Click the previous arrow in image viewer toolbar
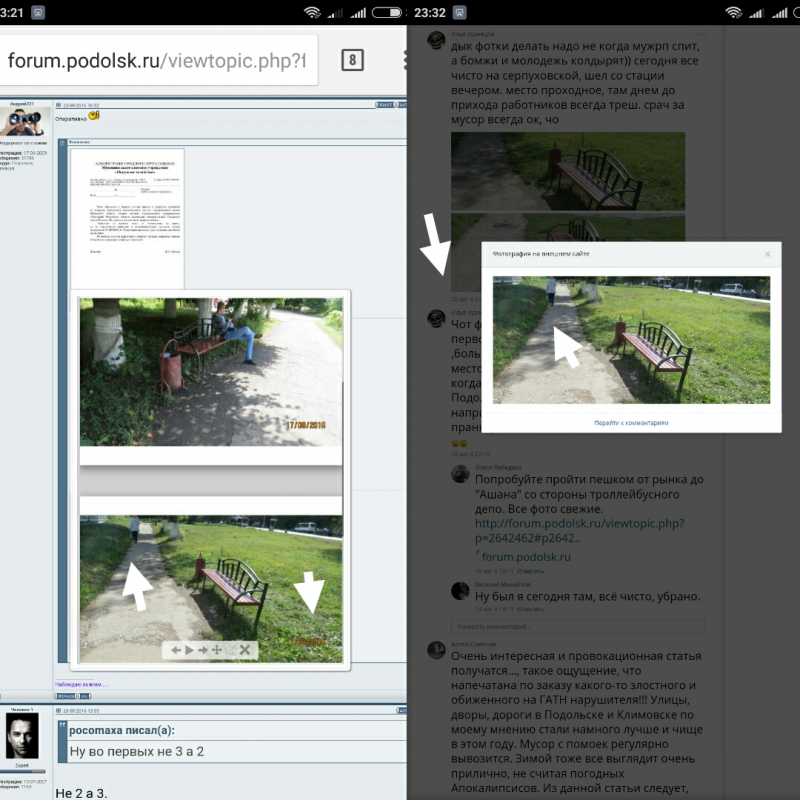800x800 pixels. click(177, 650)
